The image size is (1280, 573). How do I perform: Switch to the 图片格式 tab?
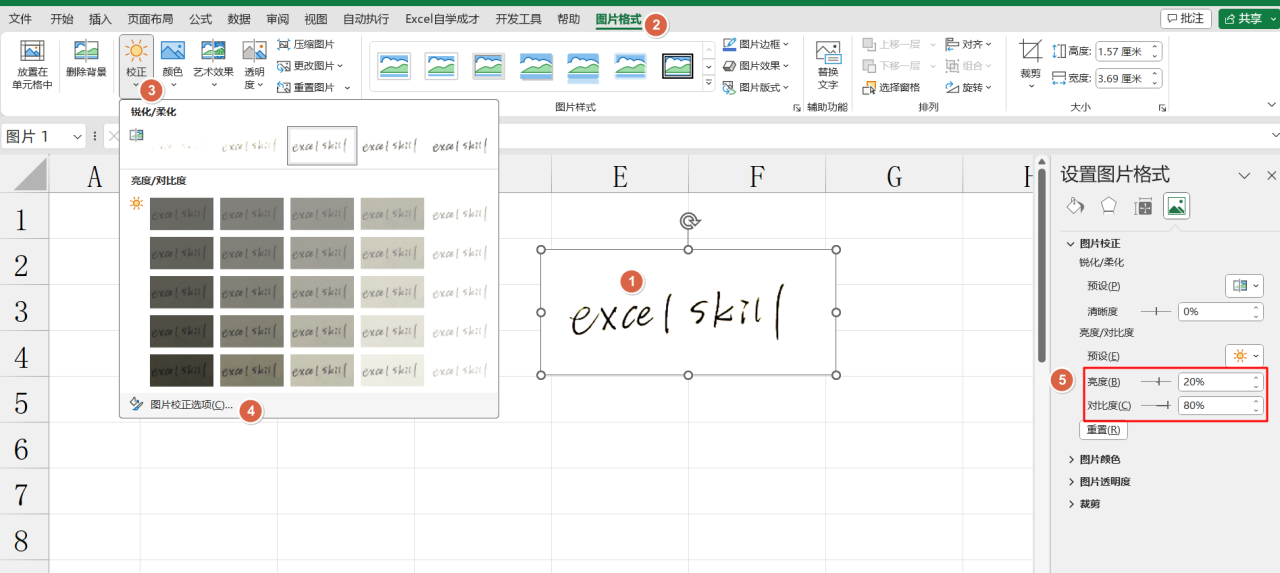[x=618, y=19]
